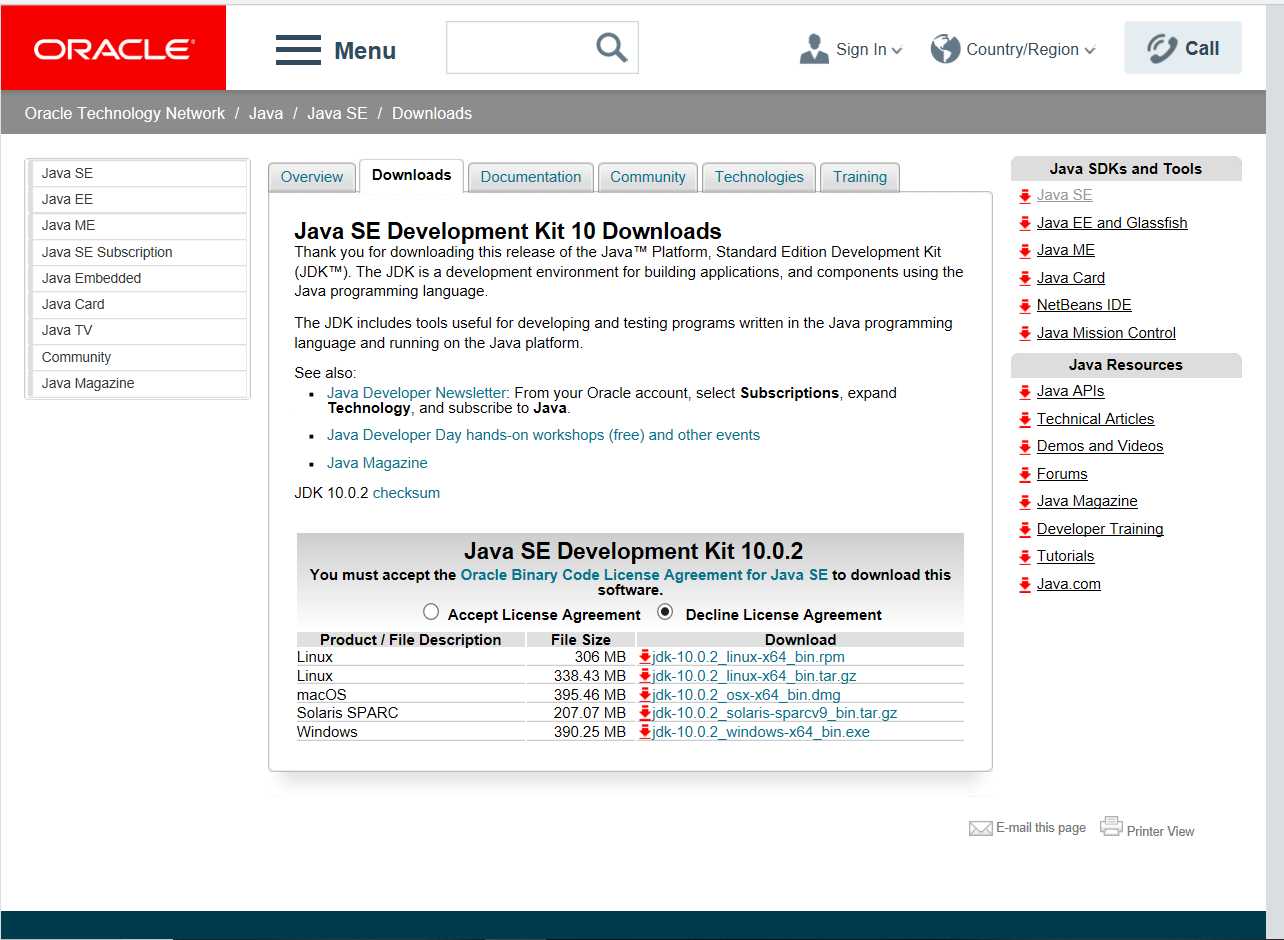This screenshot has width=1284, height=940.
Task: Click red arrow icon for linux-x64_bin.rpm
Action: 645,657
